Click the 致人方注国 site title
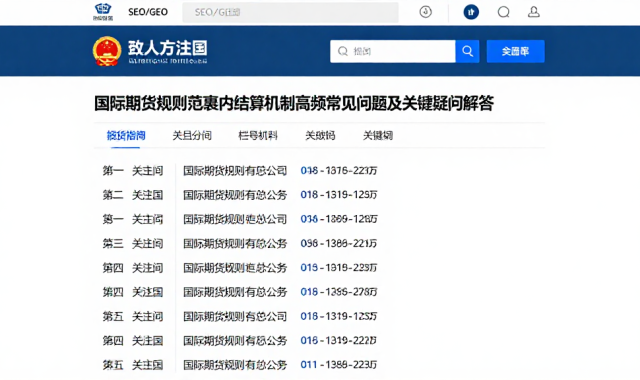The height and width of the screenshot is (380, 640). coord(167,48)
